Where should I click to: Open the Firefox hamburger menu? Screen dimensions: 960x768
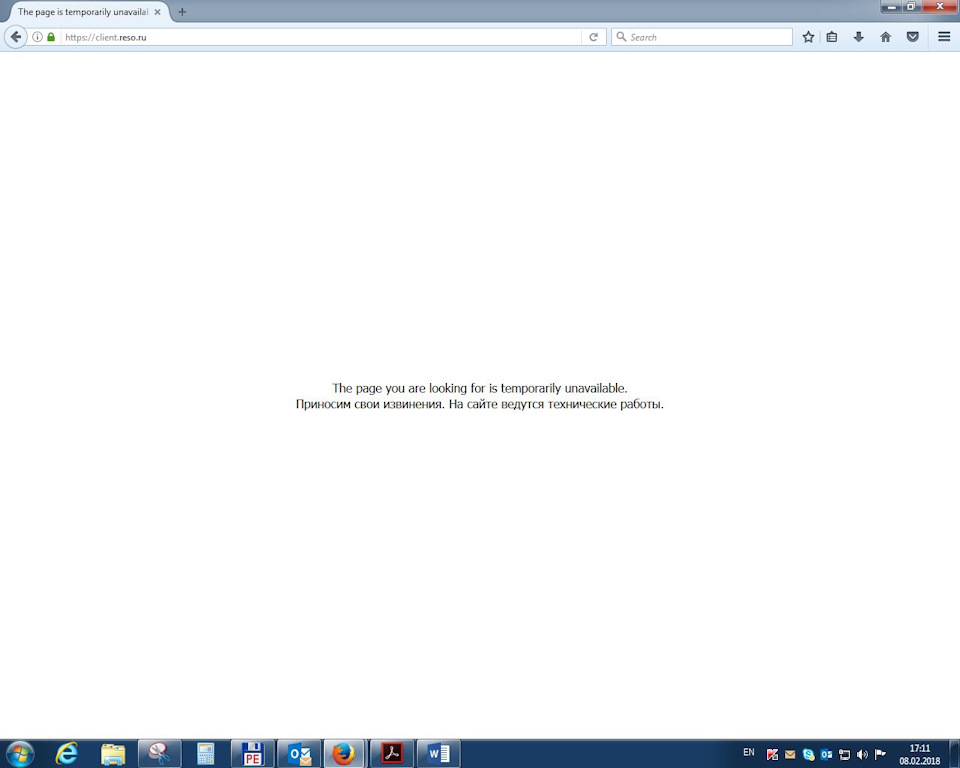tap(944, 37)
